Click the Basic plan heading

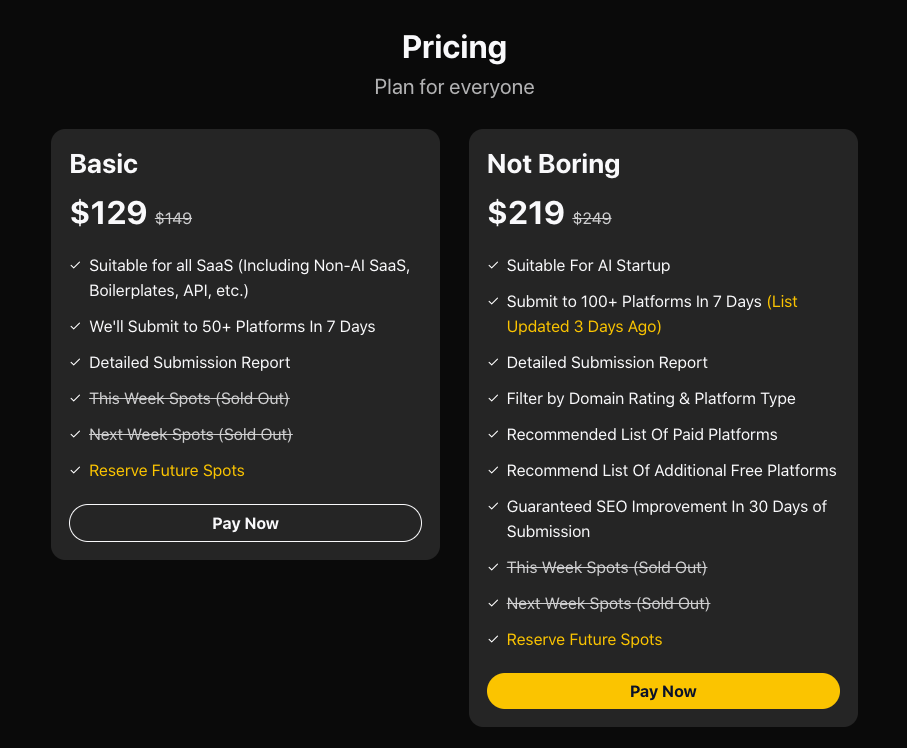click(104, 164)
